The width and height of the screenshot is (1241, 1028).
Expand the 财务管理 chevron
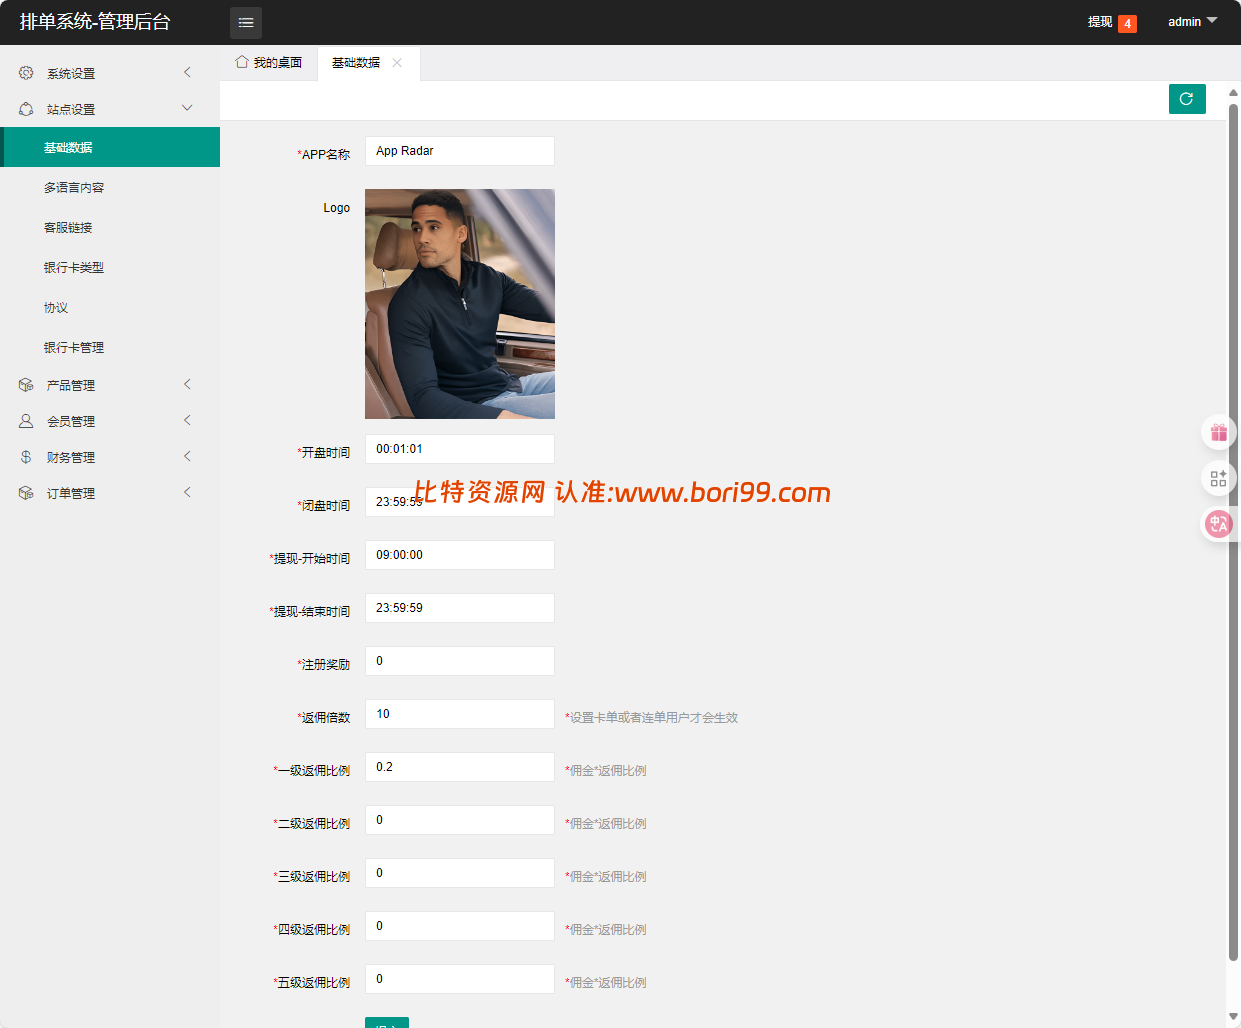(x=187, y=456)
